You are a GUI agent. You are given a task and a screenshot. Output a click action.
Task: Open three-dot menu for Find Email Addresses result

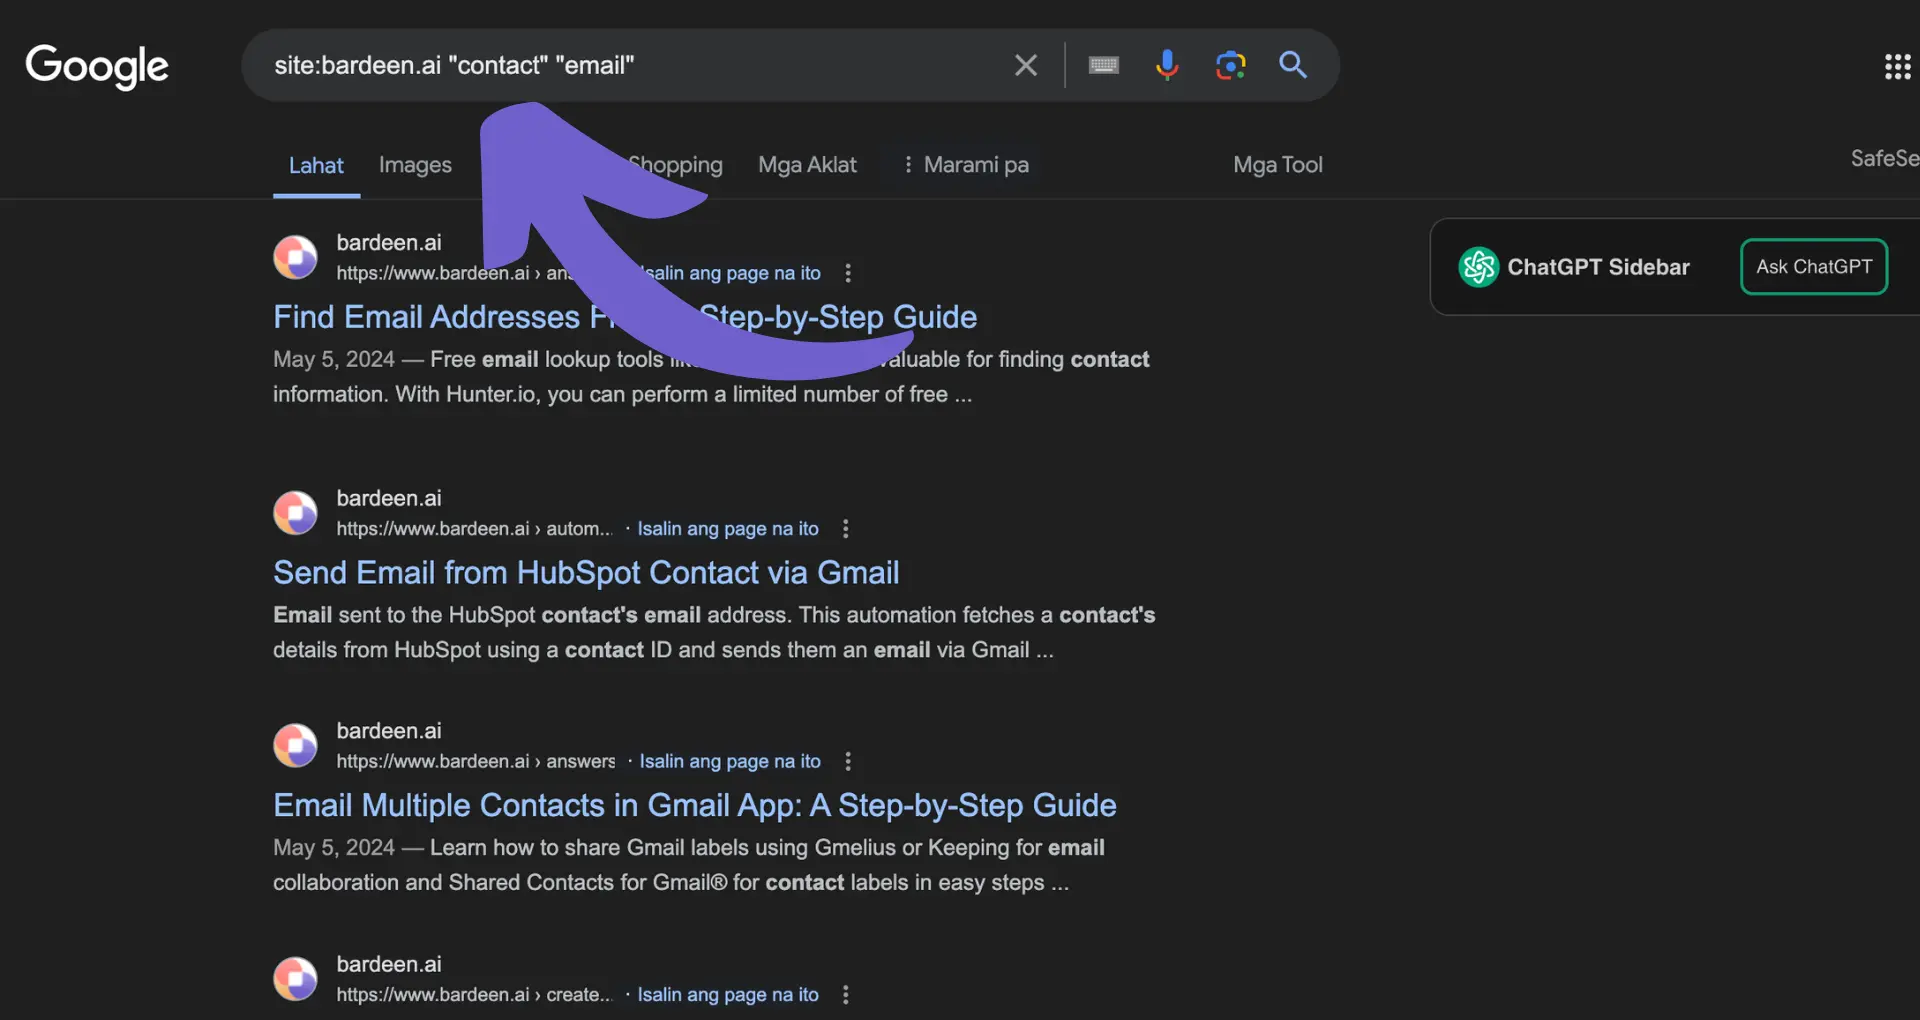click(848, 273)
